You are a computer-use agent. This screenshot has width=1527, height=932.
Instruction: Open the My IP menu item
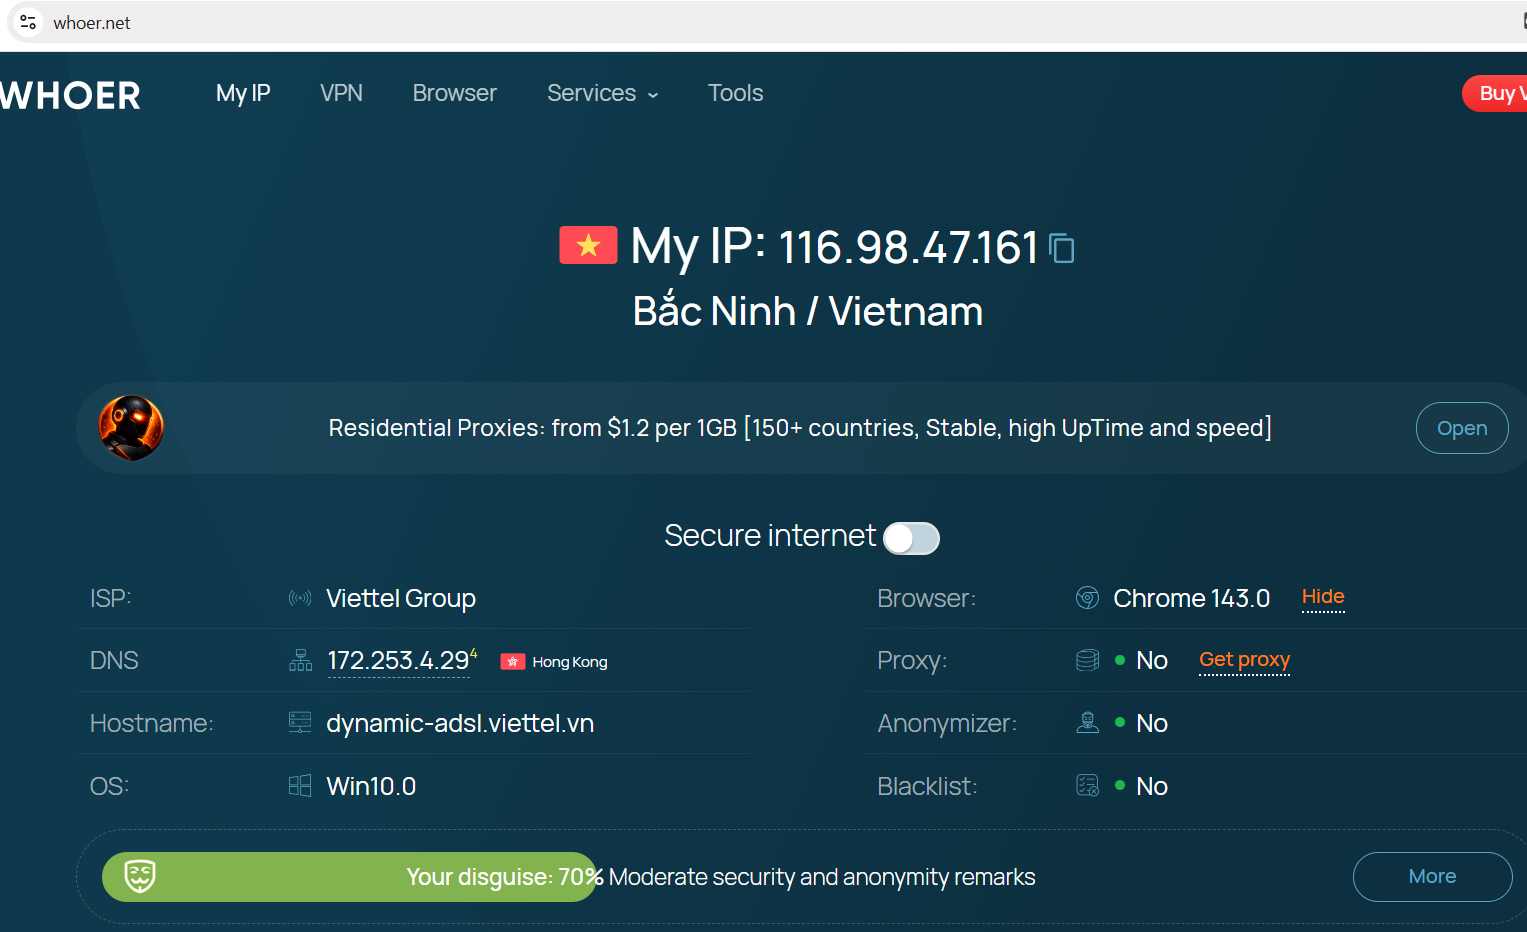pos(243,93)
